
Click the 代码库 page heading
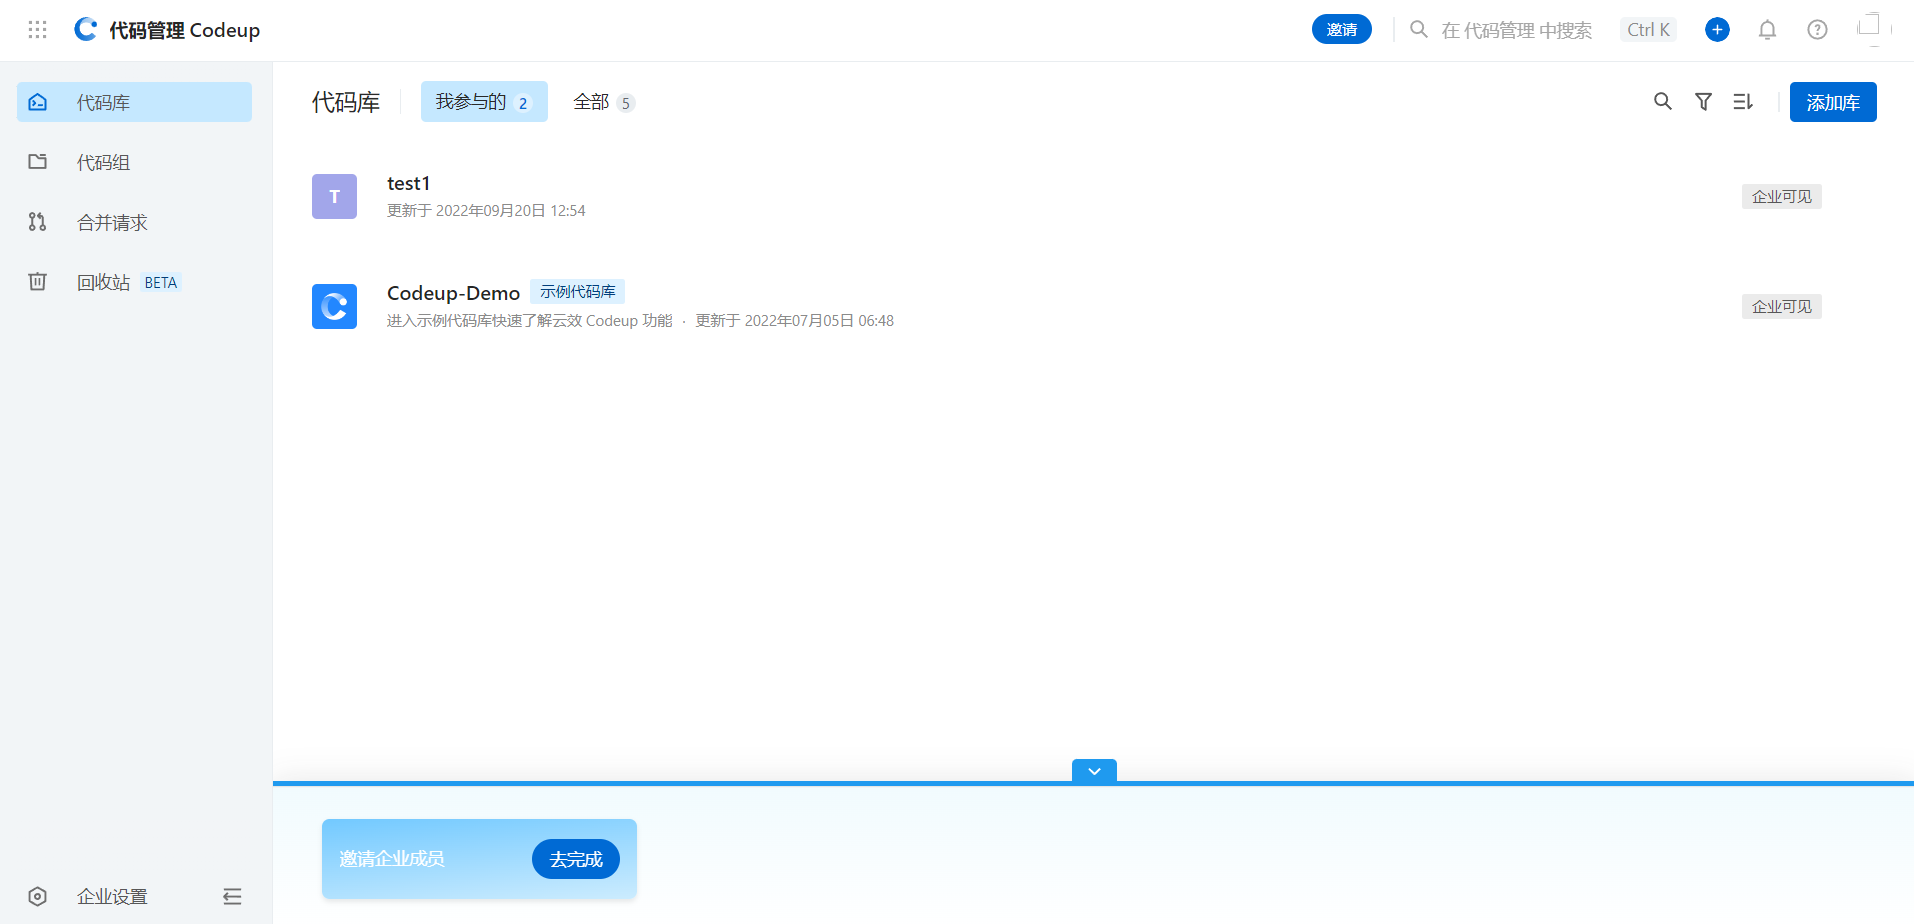click(x=346, y=102)
